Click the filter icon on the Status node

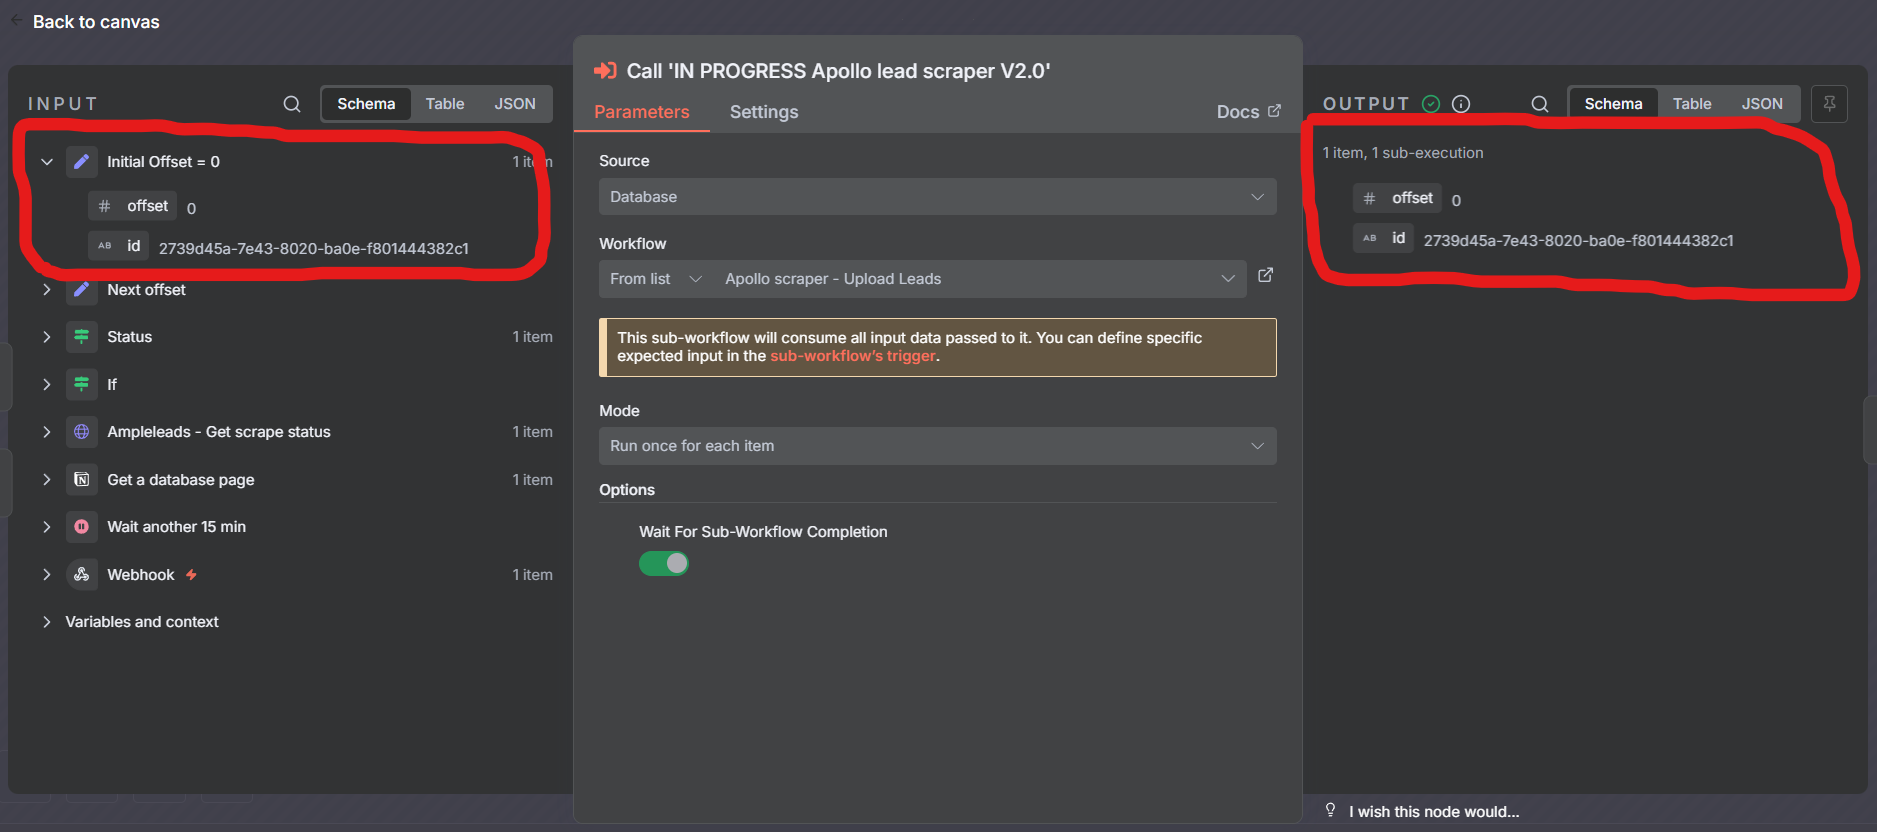point(81,336)
